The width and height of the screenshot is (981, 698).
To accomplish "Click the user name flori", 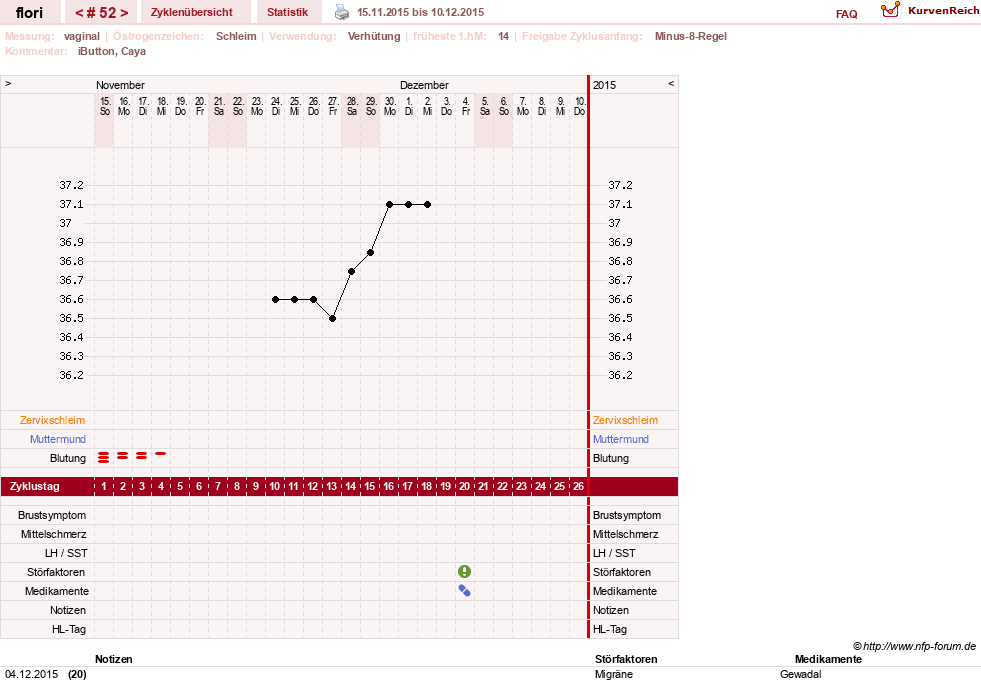I will click(29, 13).
